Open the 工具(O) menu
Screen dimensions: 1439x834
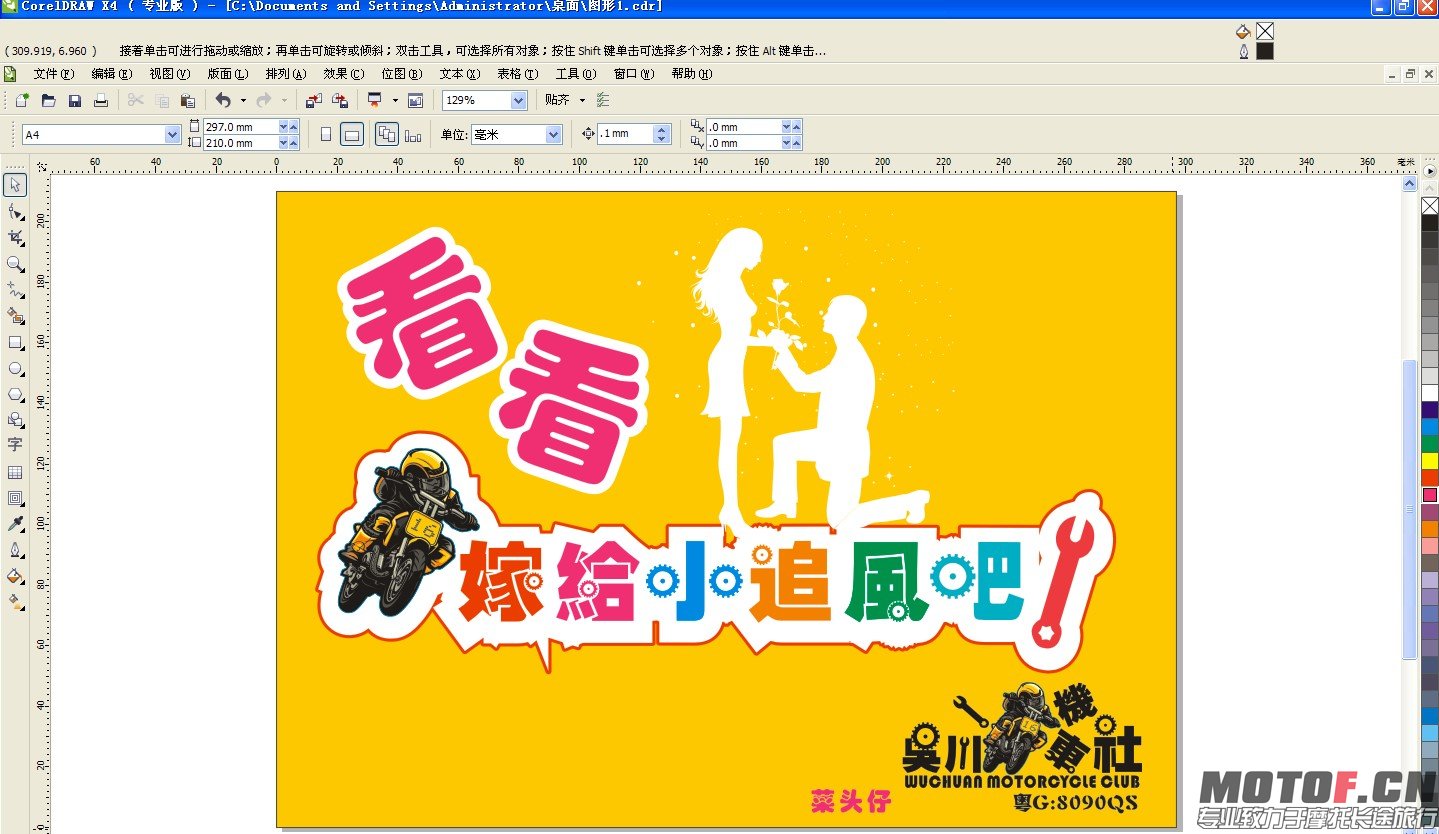[576, 74]
